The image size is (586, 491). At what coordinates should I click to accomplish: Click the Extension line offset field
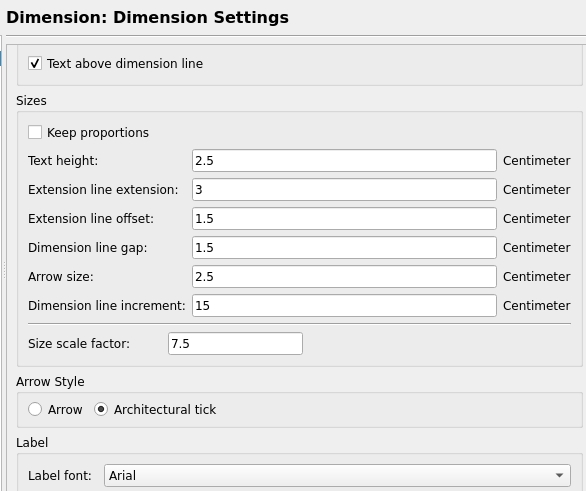click(344, 219)
